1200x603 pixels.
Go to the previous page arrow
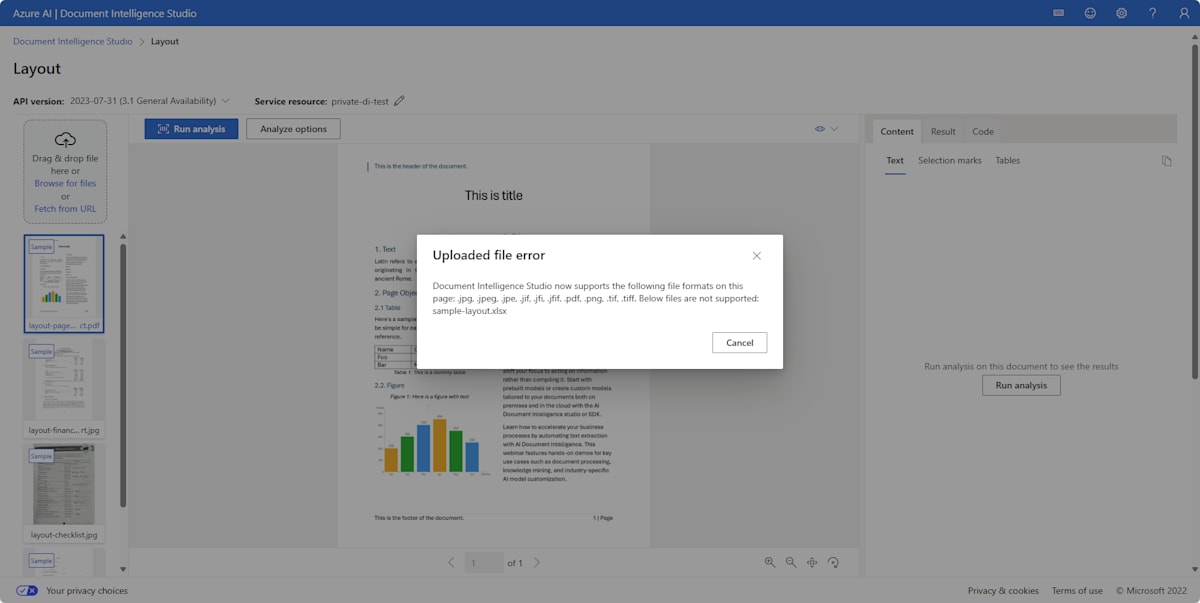point(451,563)
